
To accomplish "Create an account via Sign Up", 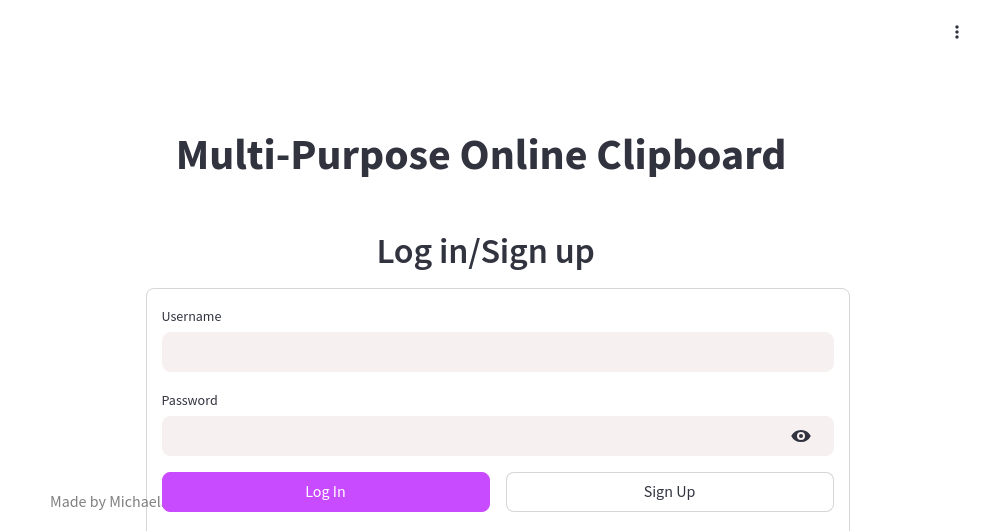I will click(669, 491).
